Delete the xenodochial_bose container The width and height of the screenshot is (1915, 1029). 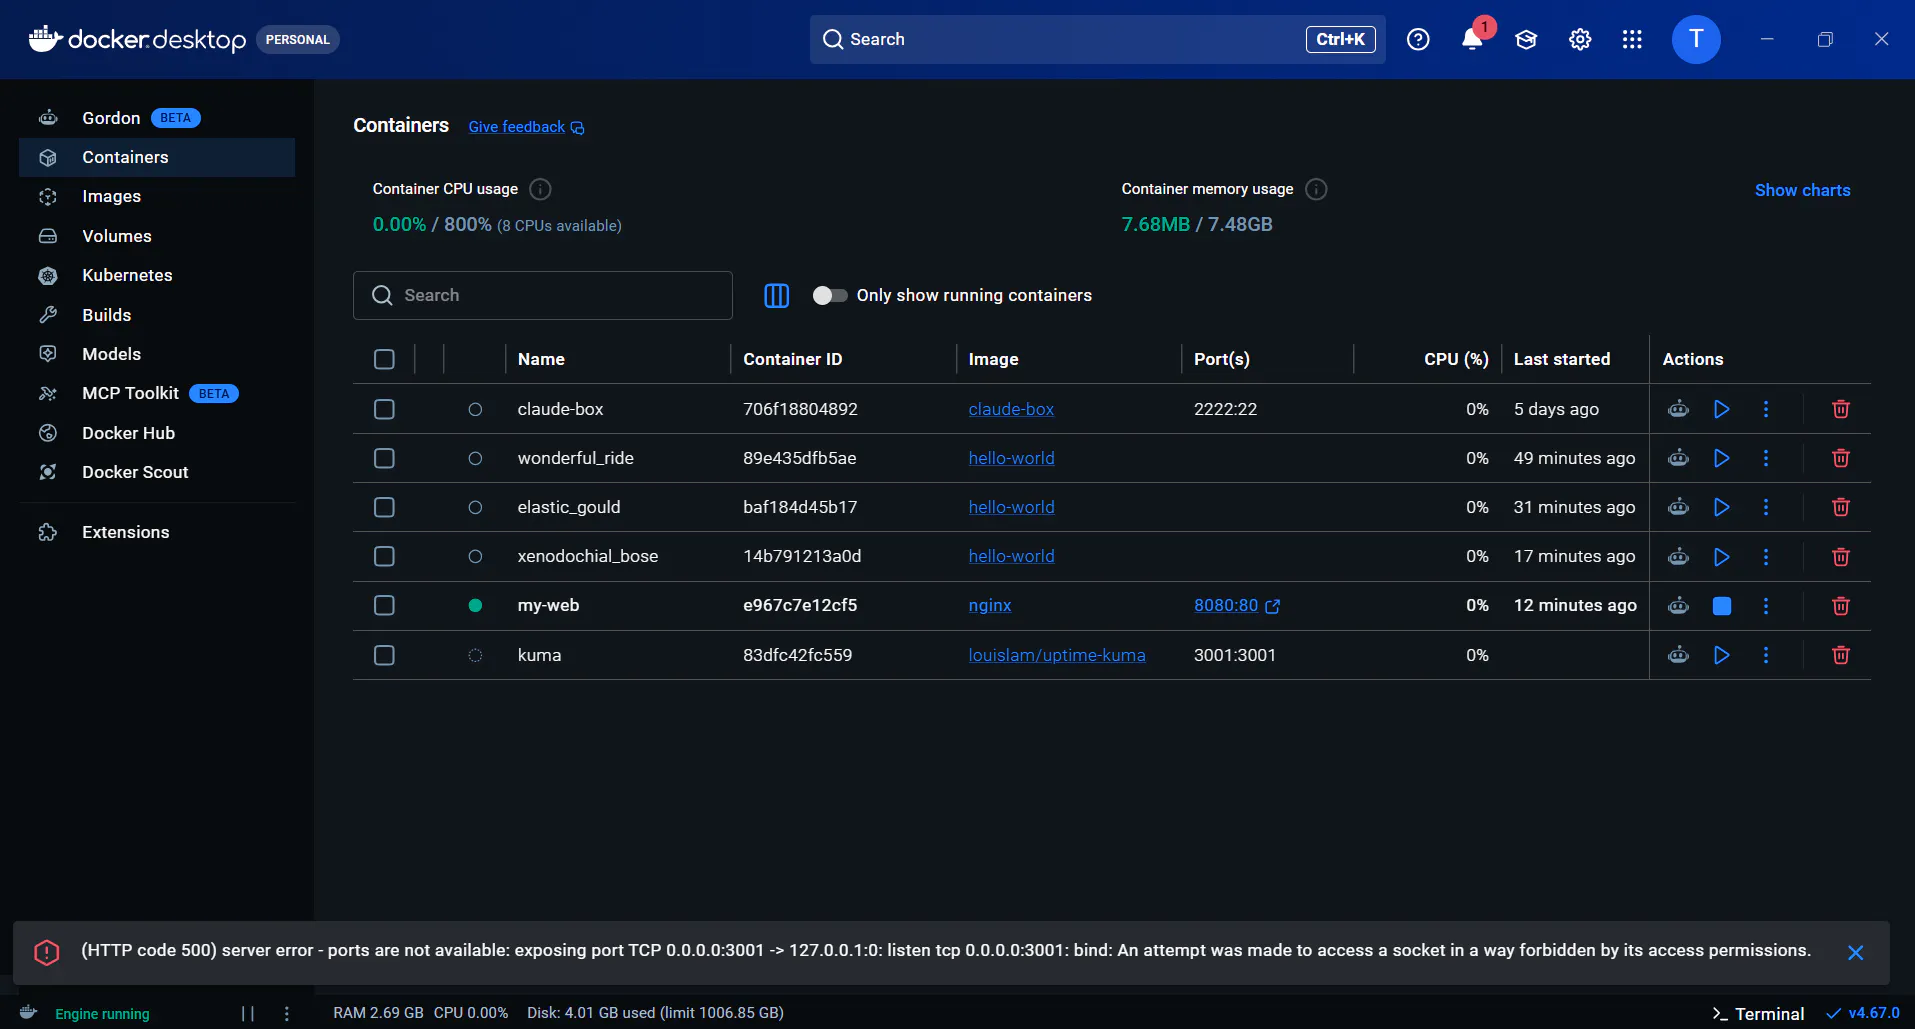(x=1841, y=556)
